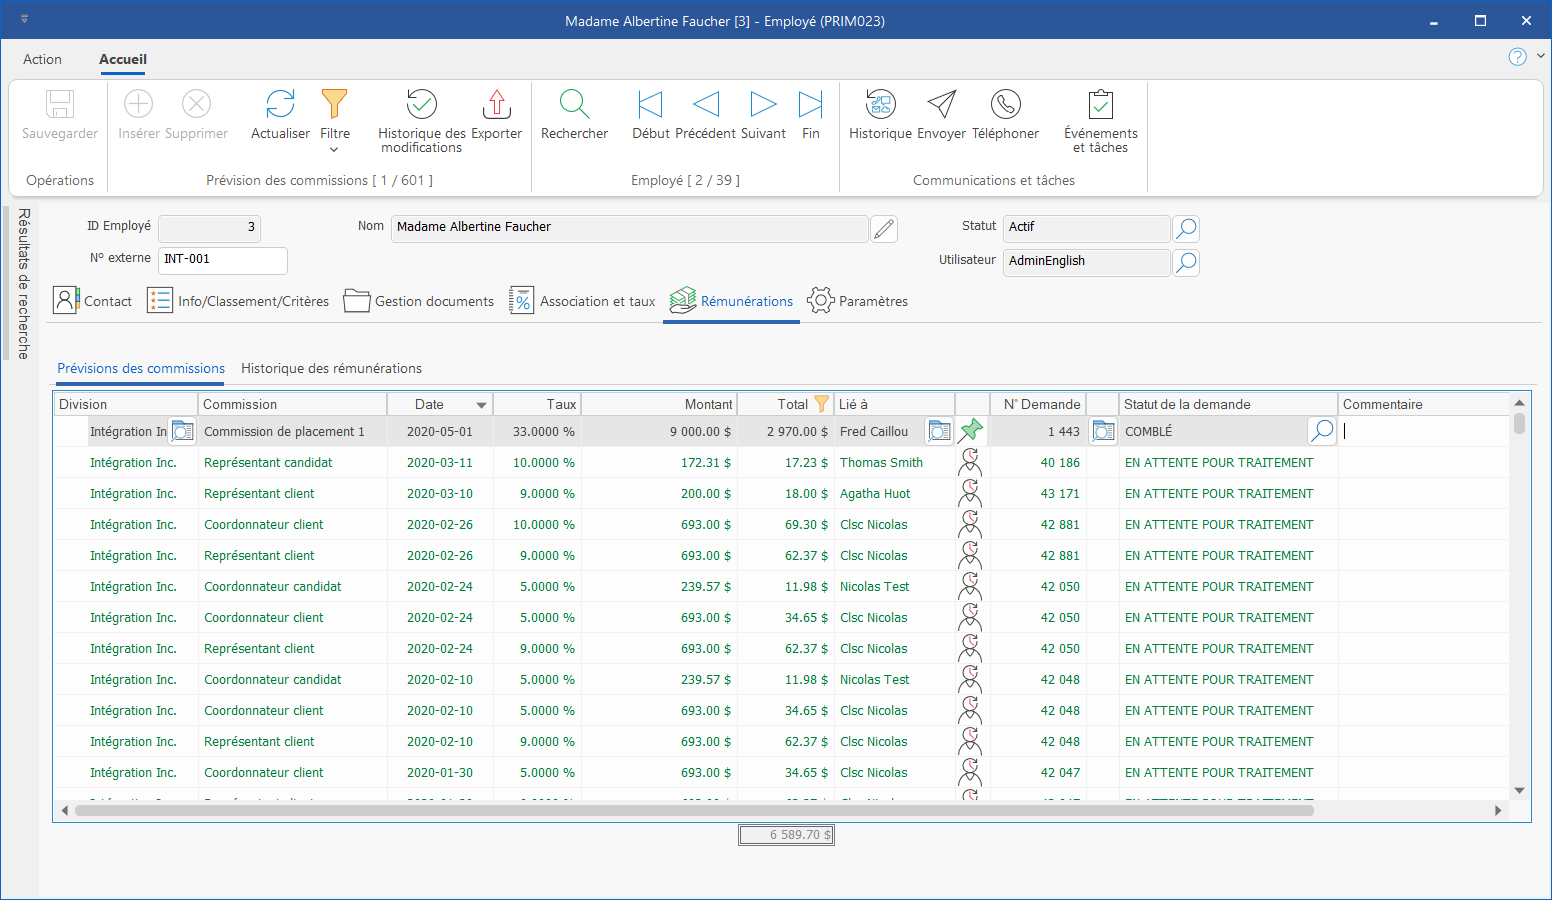The image size is (1552, 900).
Task: Click the Actualiser refresh icon
Action: tap(280, 105)
